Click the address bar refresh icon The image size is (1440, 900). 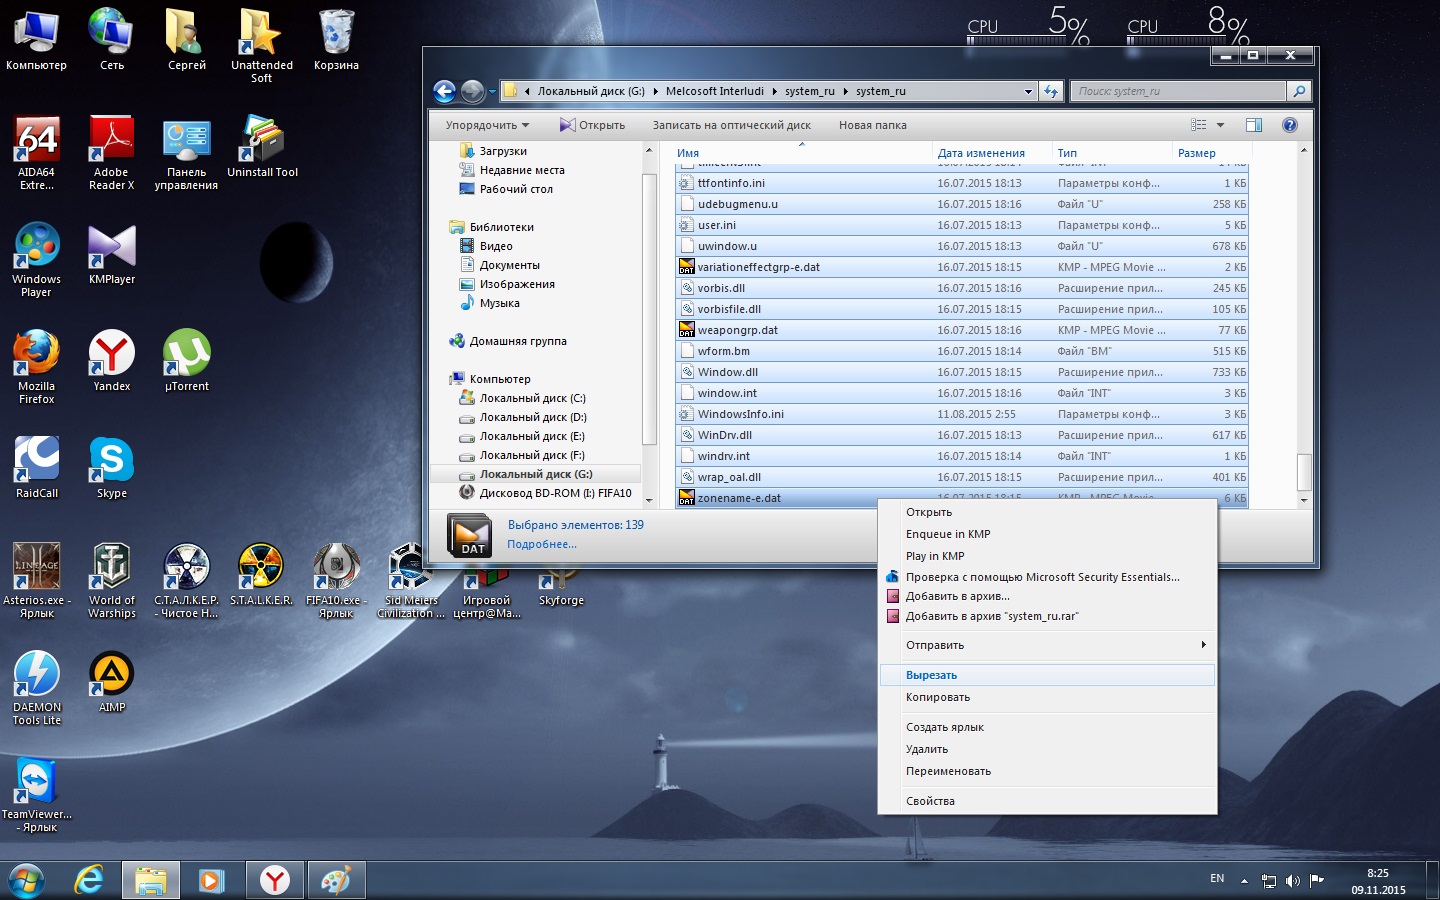pyautogui.click(x=1051, y=91)
